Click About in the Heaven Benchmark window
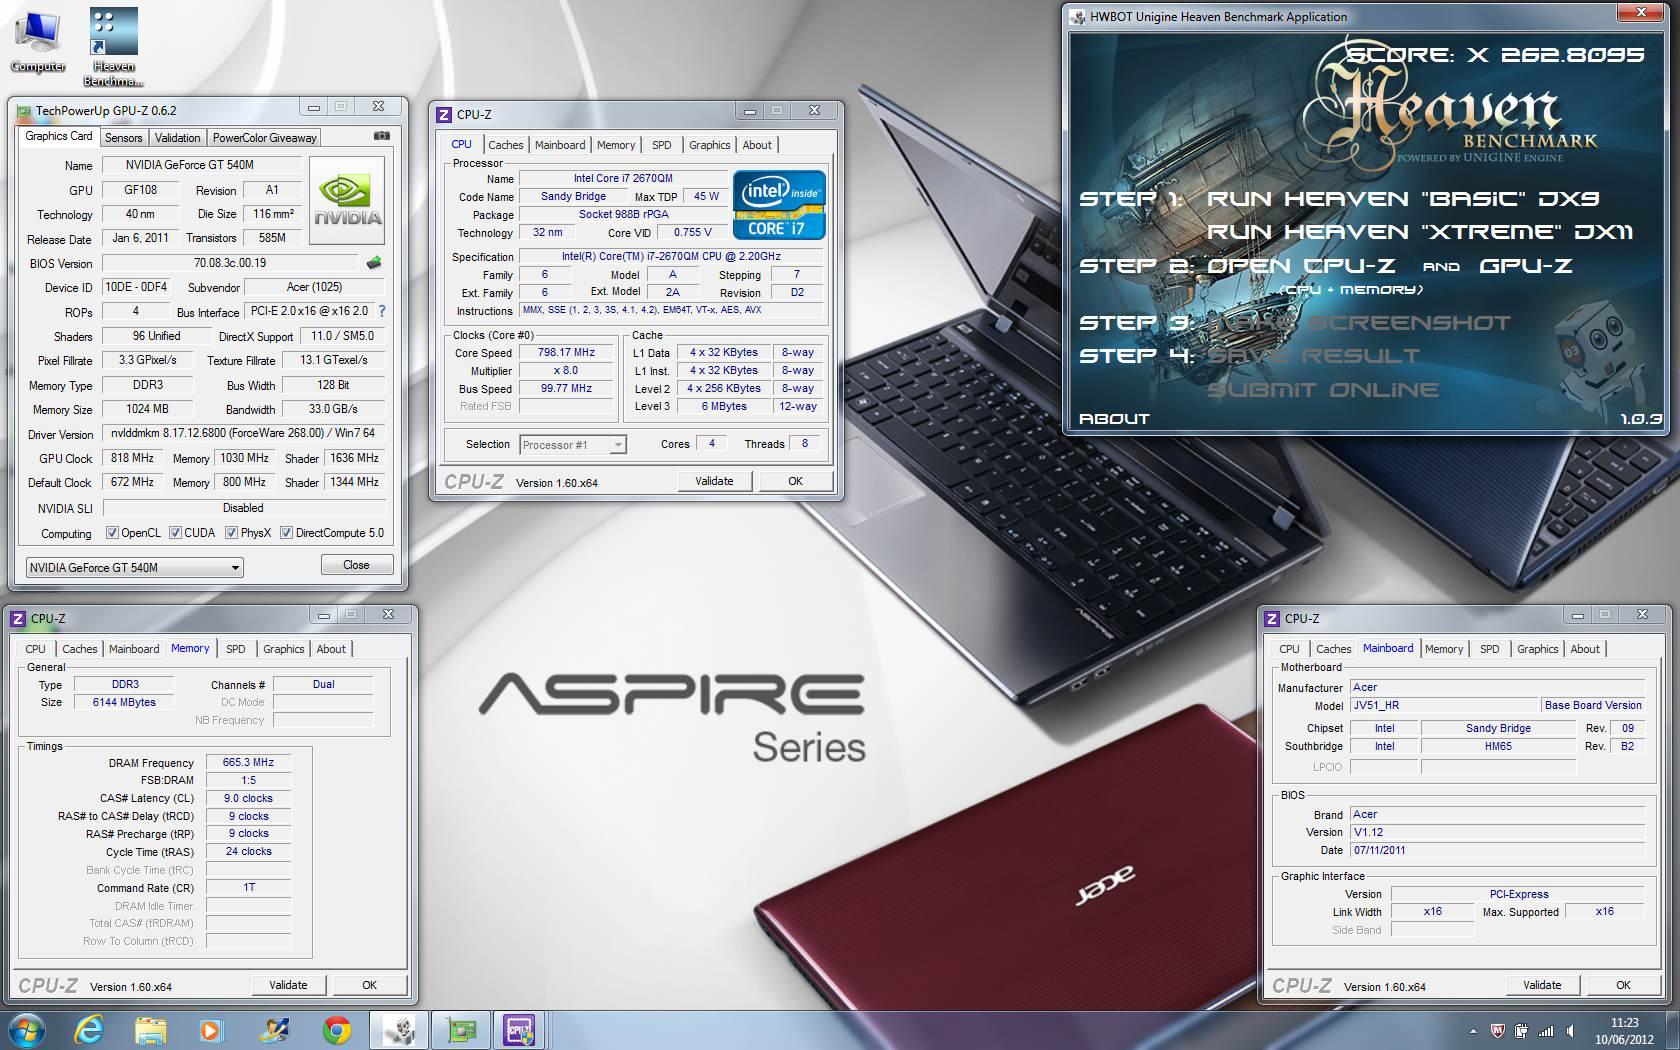The height and width of the screenshot is (1050, 1680). [x=1114, y=419]
